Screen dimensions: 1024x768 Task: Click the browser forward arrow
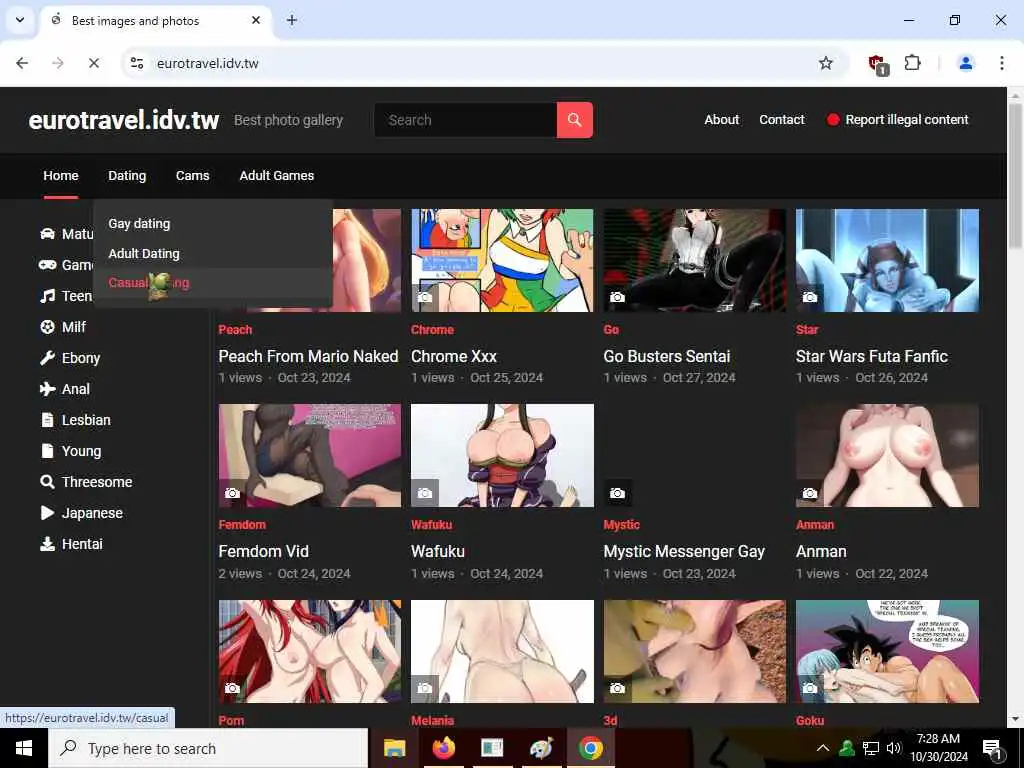click(57, 63)
